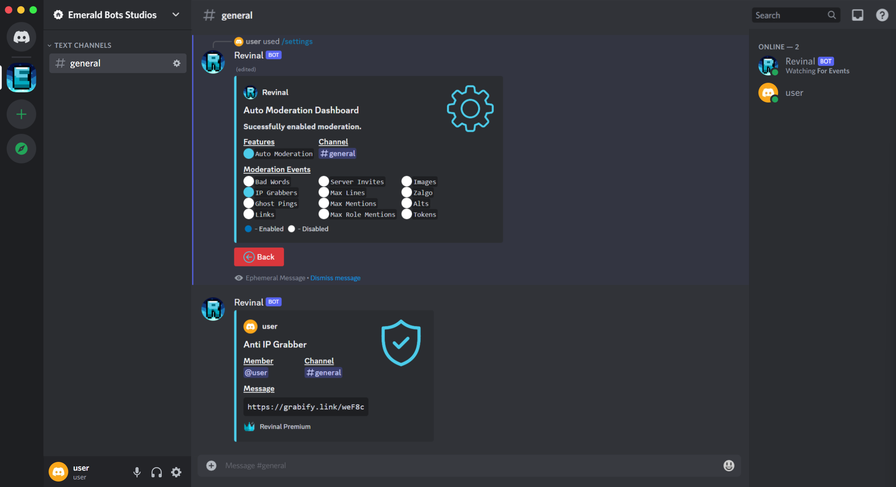Open the help question mark icon
The width and height of the screenshot is (896, 487).
[x=881, y=15]
